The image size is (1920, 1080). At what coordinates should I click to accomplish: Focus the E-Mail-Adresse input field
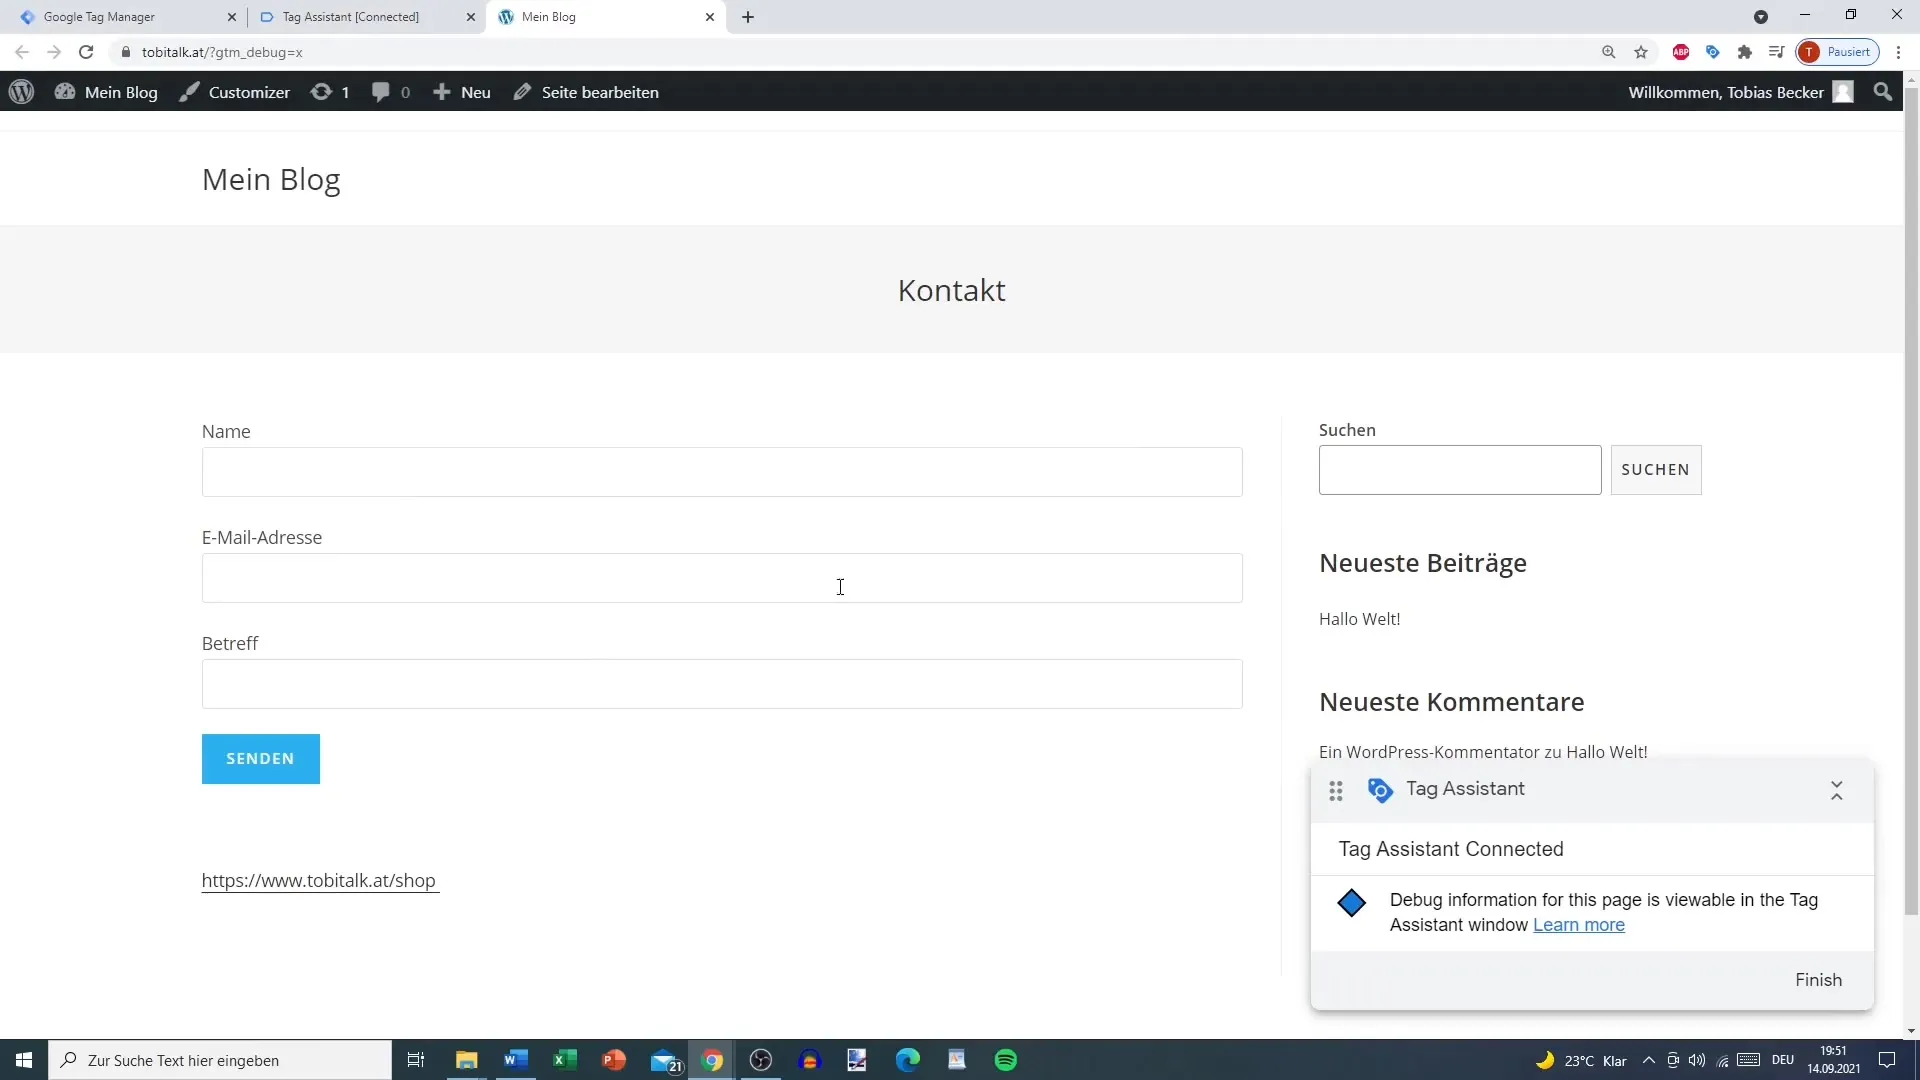click(722, 578)
